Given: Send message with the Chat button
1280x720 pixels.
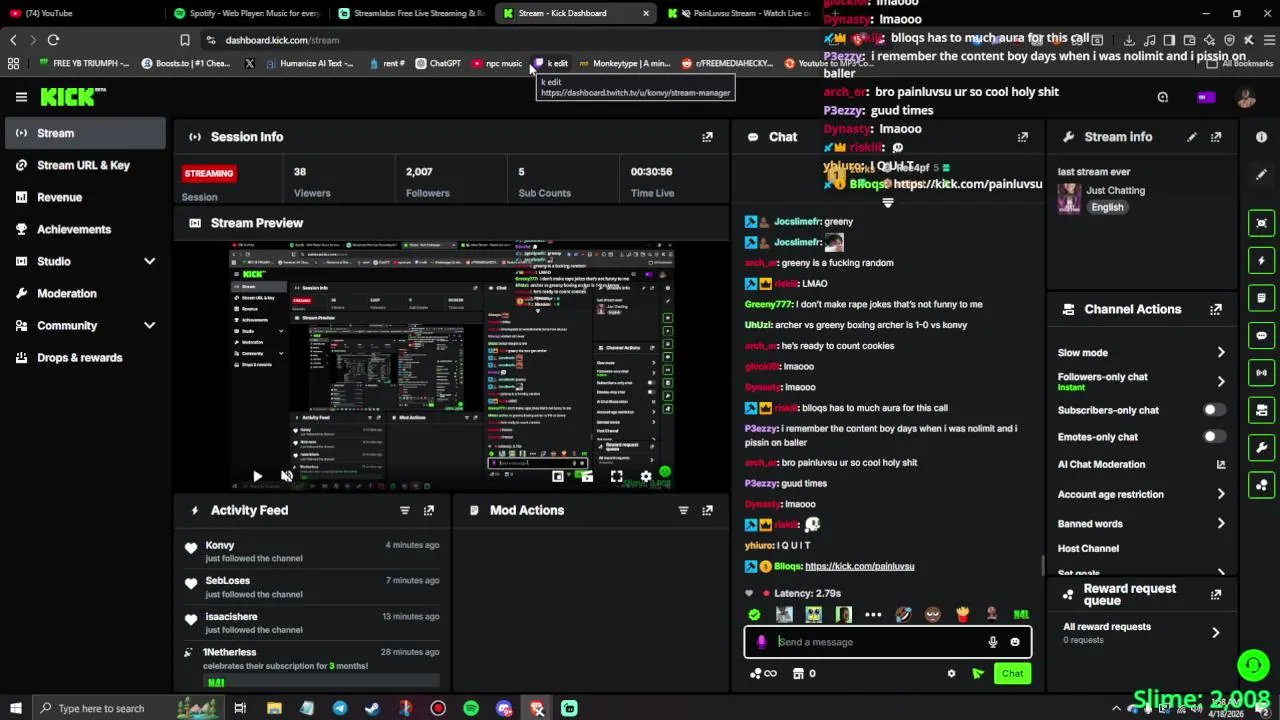Looking at the screenshot, I should click(1012, 674).
